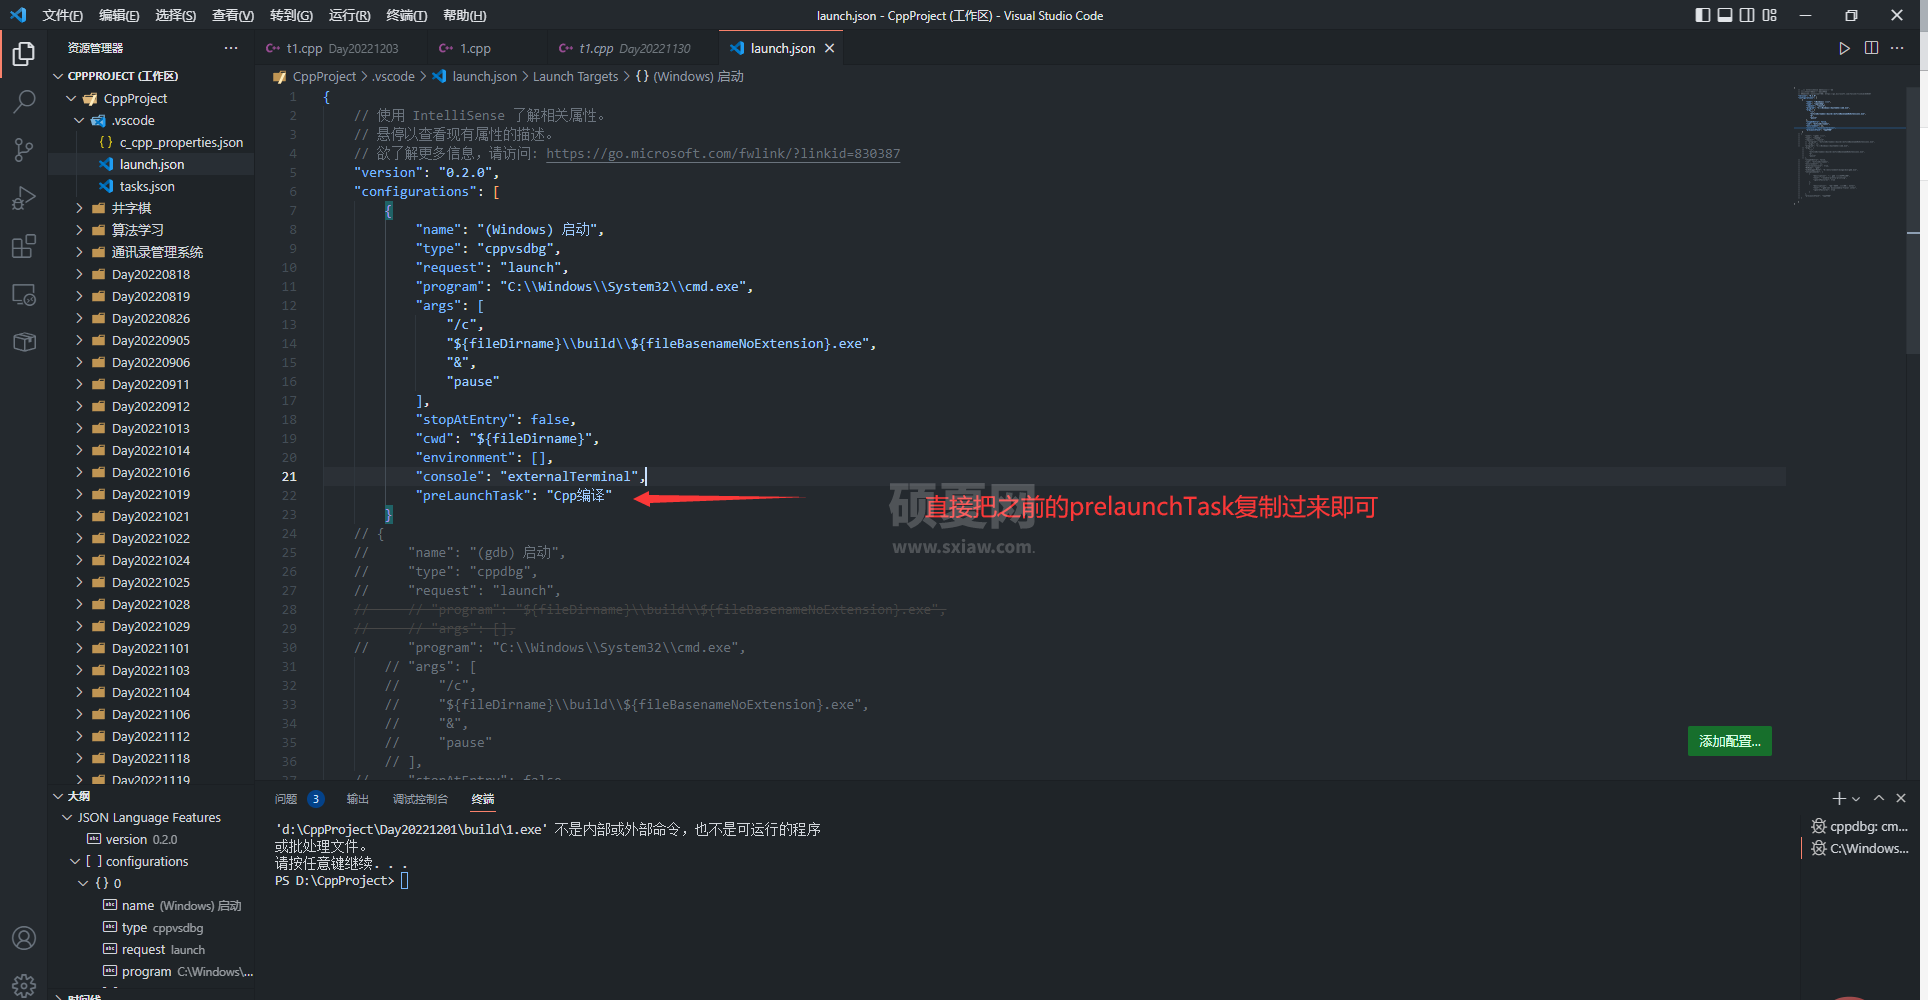Create a new terminal with plus icon
The image size is (1928, 1000).
(x=1838, y=798)
